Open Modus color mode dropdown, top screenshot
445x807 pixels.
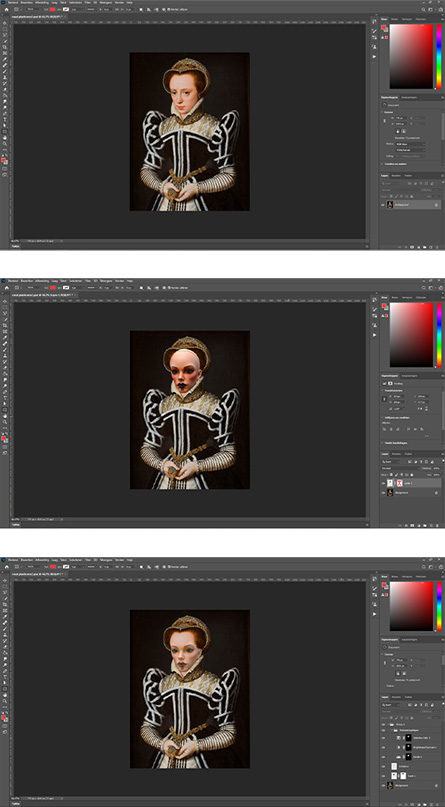(411, 144)
